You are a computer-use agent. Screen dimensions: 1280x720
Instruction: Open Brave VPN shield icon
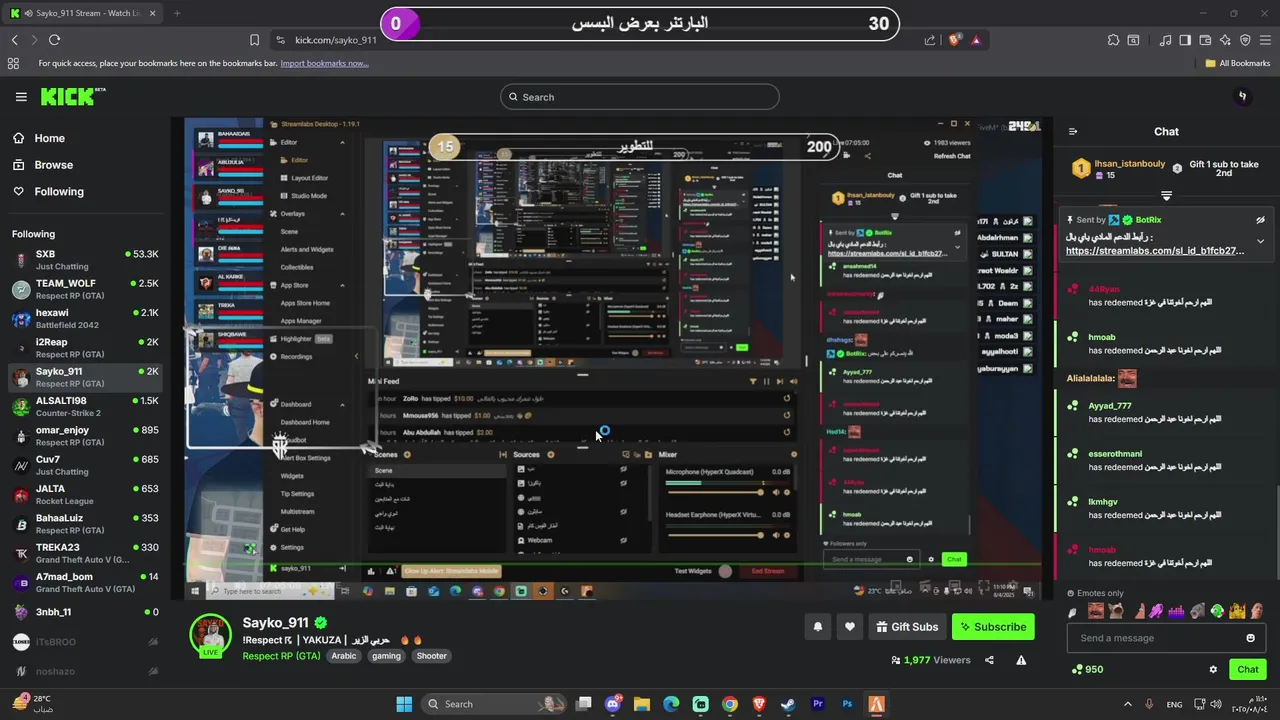click(1245, 40)
